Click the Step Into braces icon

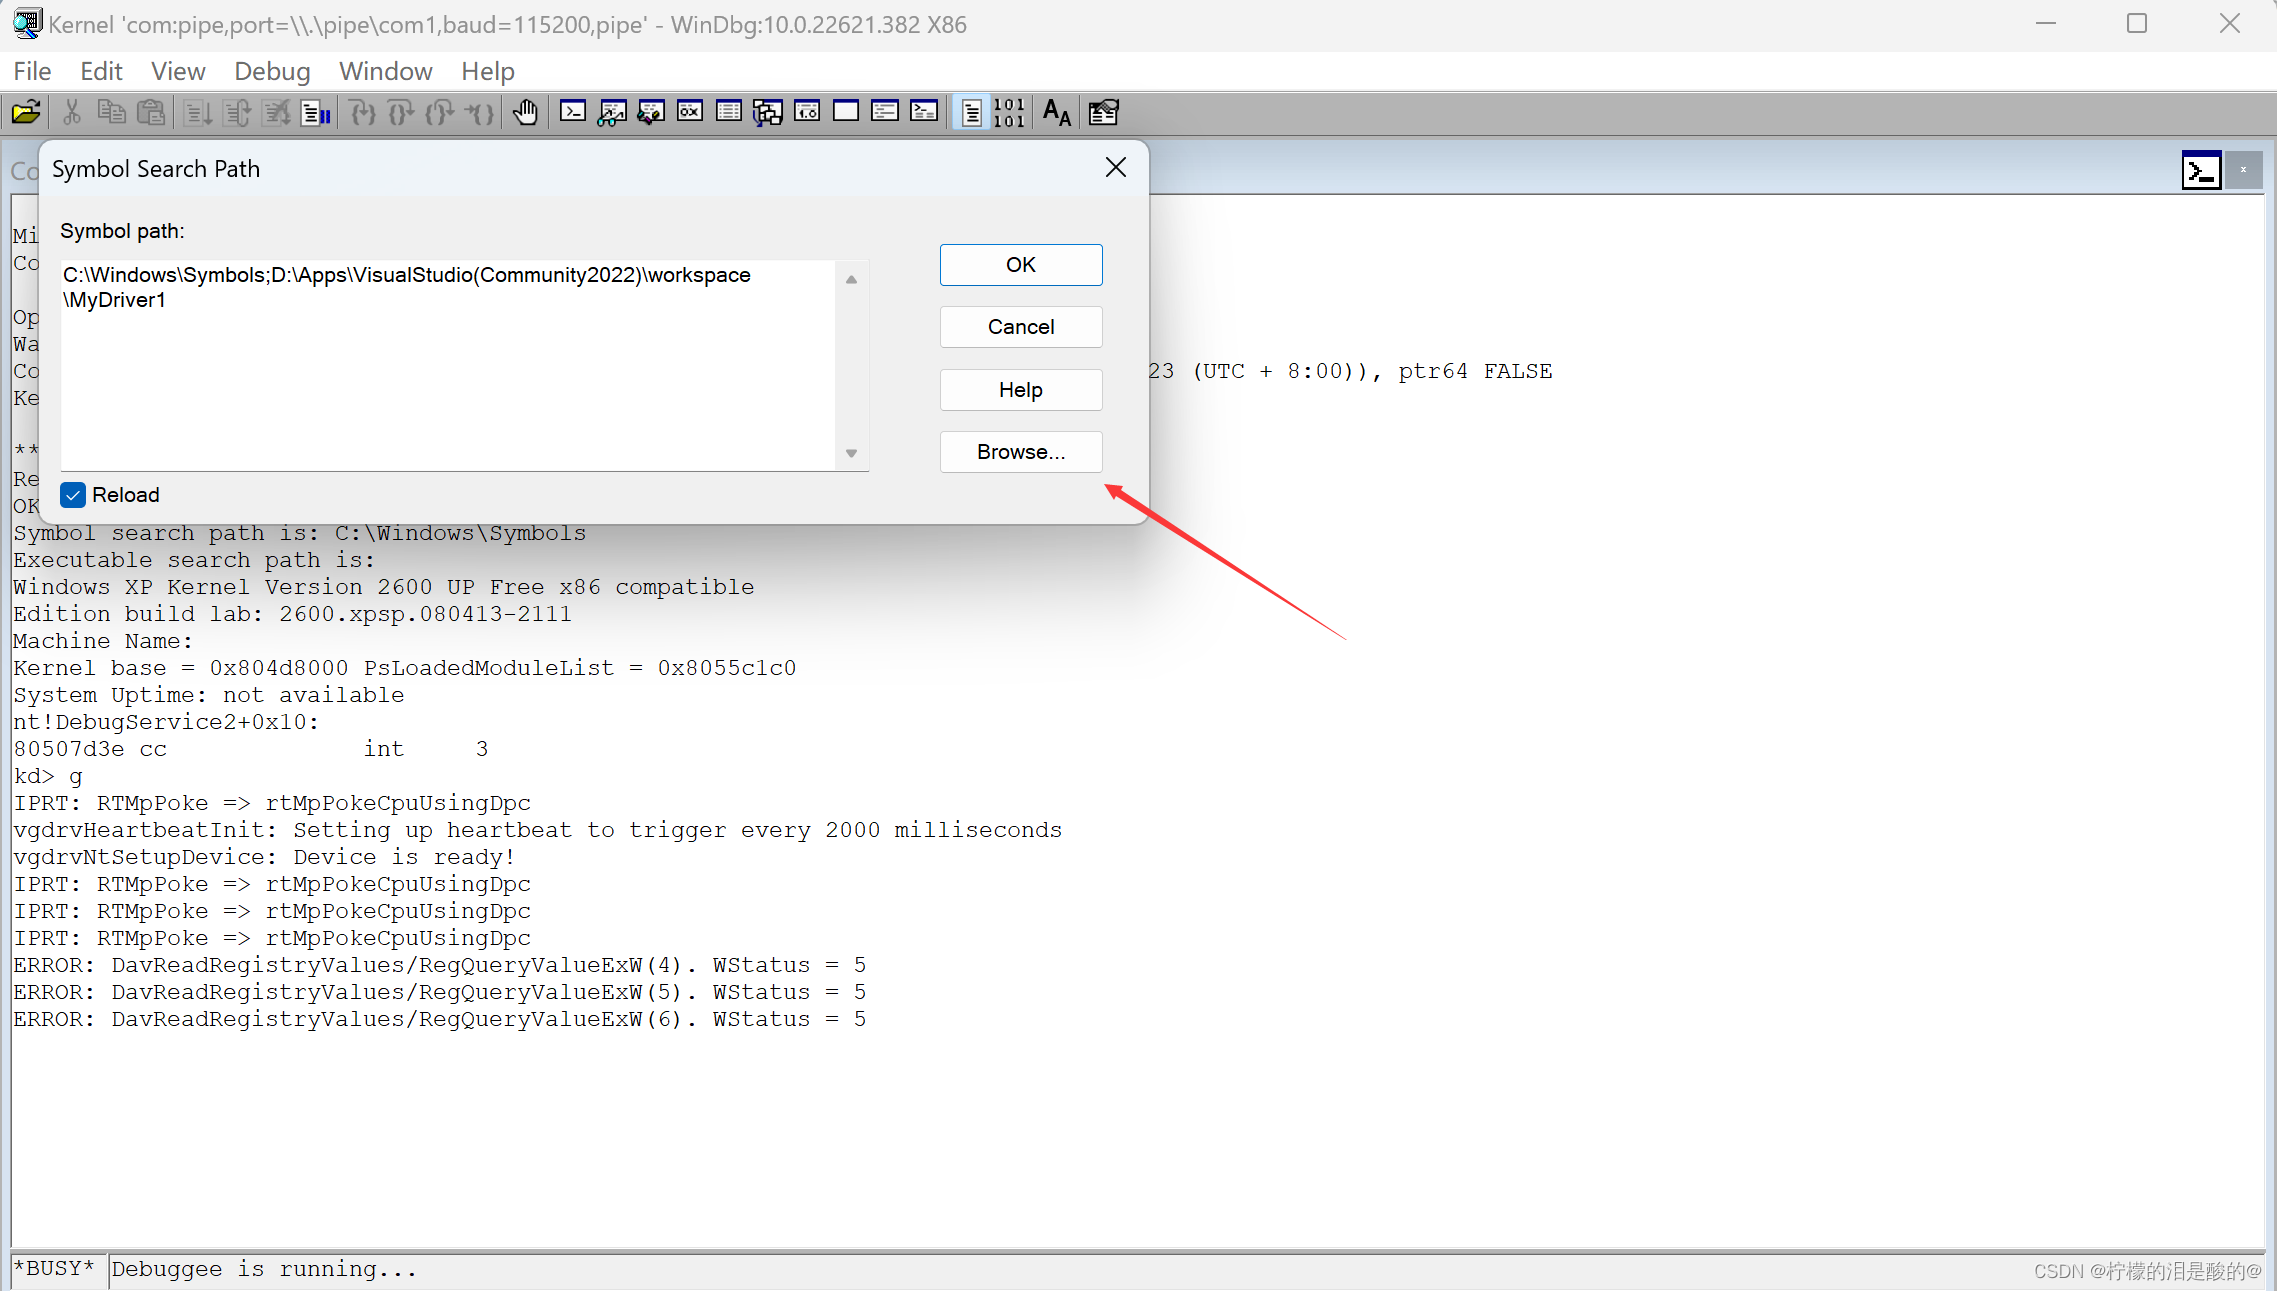363,112
